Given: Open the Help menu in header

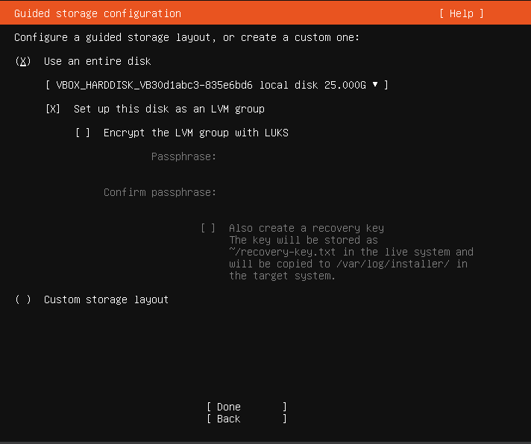Looking at the screenshot, I should pyautogui.click(x=462, y=14).
